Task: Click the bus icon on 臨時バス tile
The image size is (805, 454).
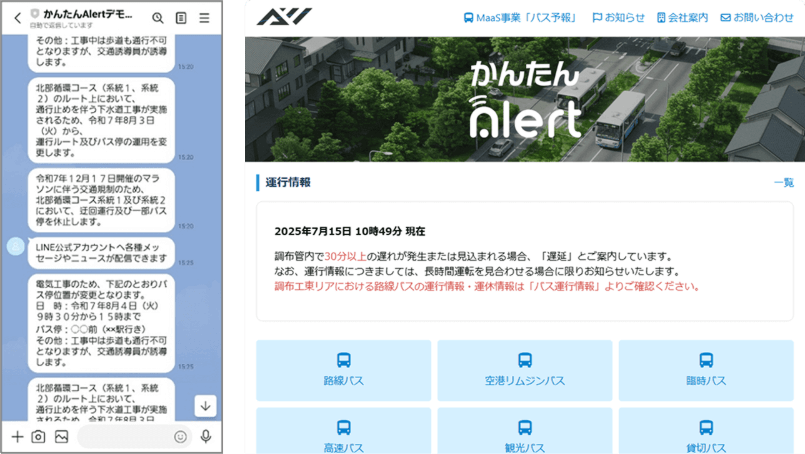Action: pos(706,360)
